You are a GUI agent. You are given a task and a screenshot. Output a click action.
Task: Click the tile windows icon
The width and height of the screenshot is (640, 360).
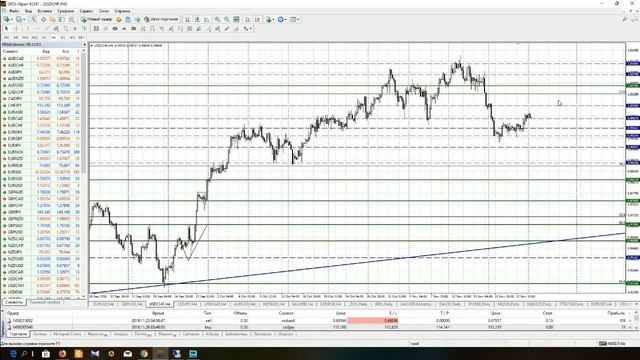coord(236,19)
